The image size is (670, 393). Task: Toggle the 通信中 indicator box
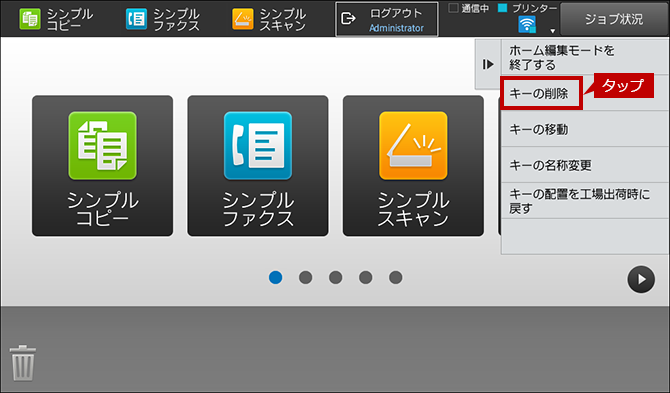[453, 8]
